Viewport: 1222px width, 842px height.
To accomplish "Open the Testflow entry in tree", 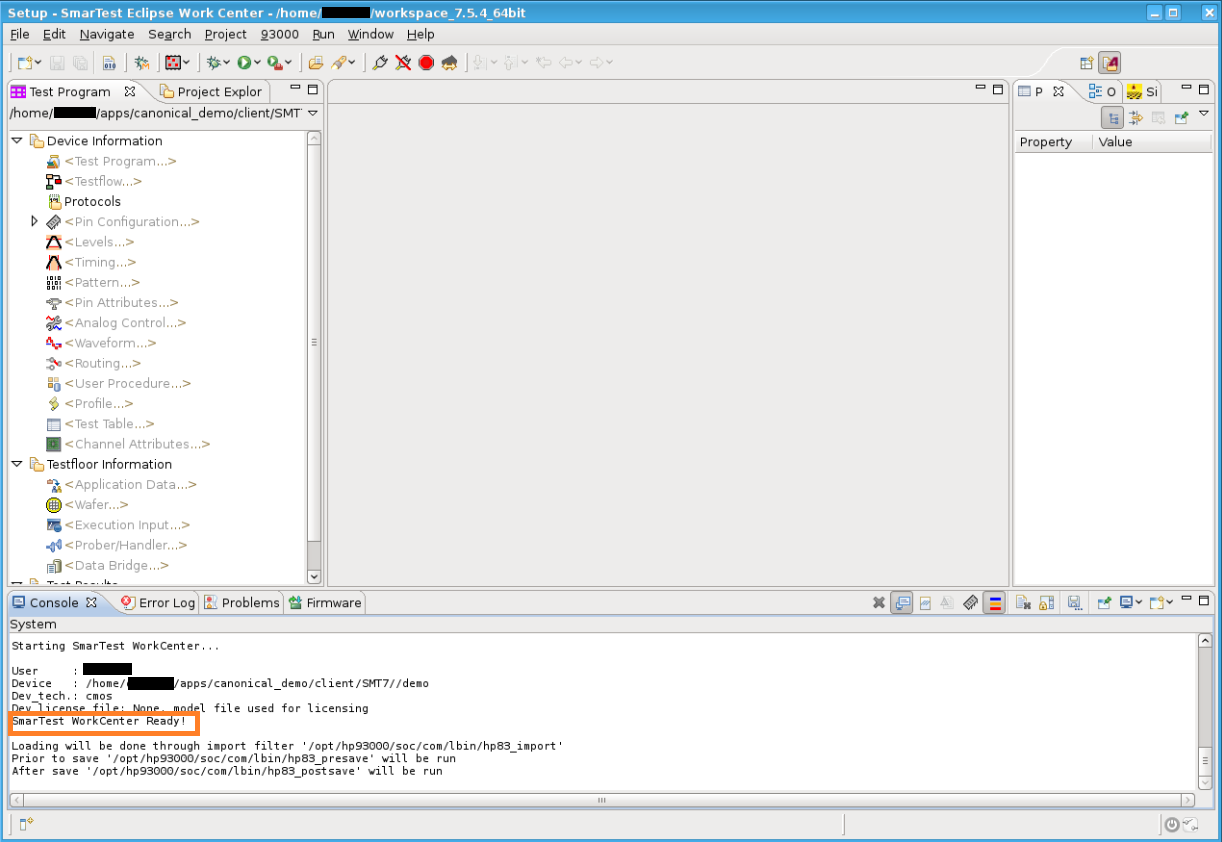I will coord(102,182).
